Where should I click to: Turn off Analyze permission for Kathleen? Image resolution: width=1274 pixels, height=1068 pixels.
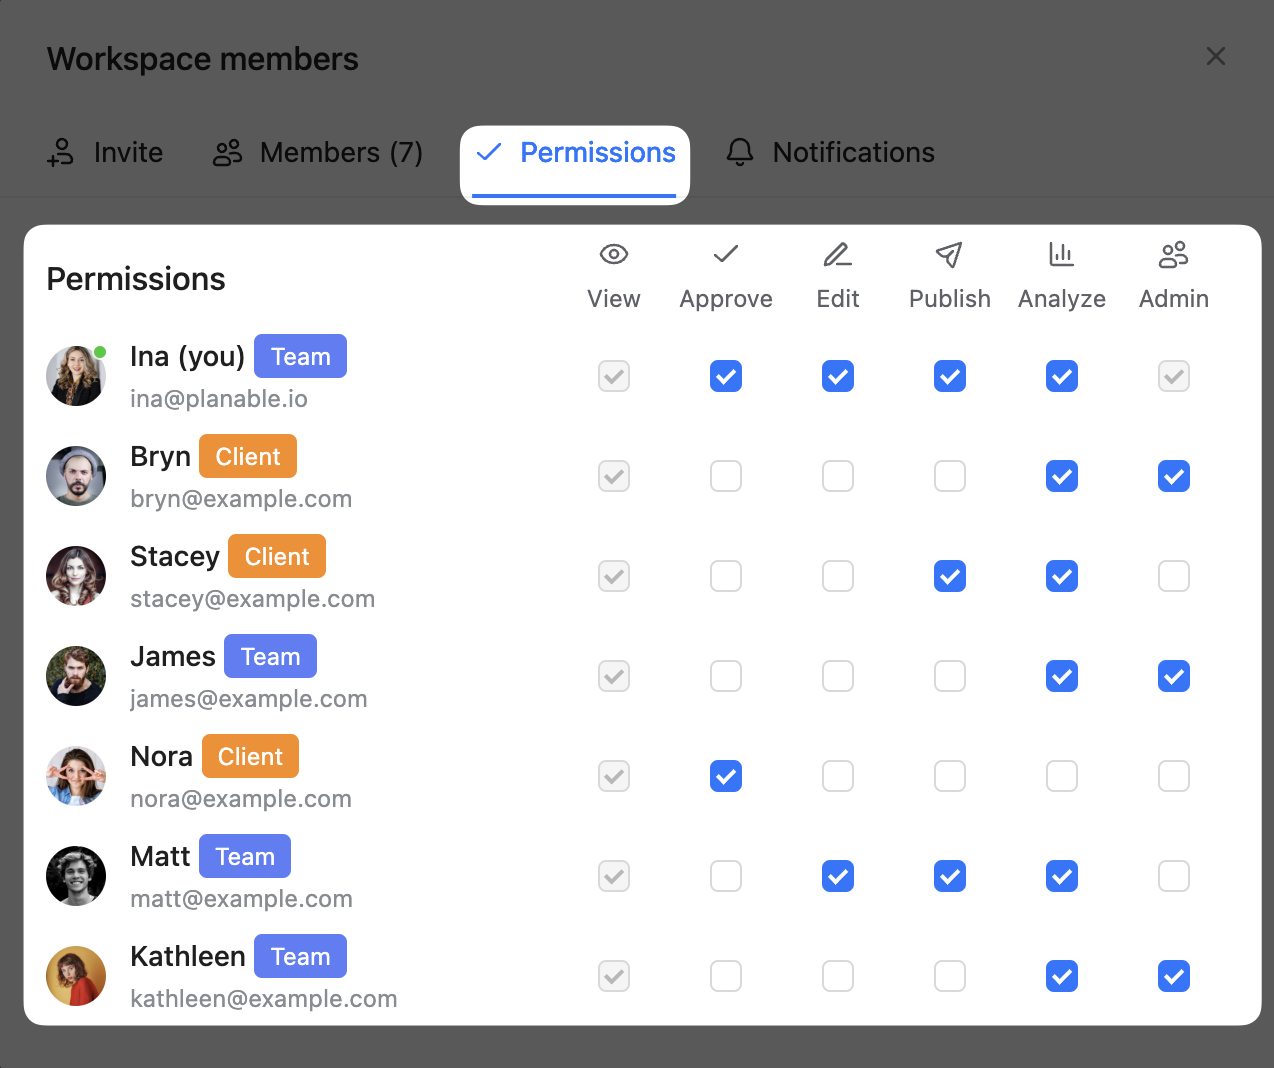click(1061, 976)
